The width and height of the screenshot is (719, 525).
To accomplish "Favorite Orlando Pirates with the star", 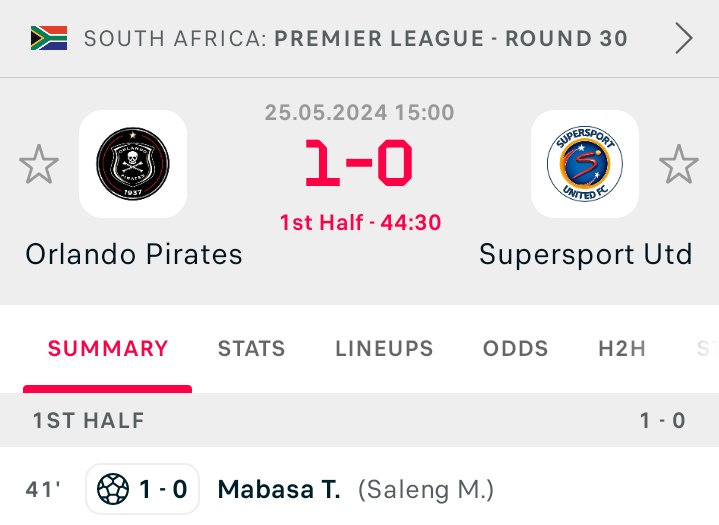I will (39, 165).
